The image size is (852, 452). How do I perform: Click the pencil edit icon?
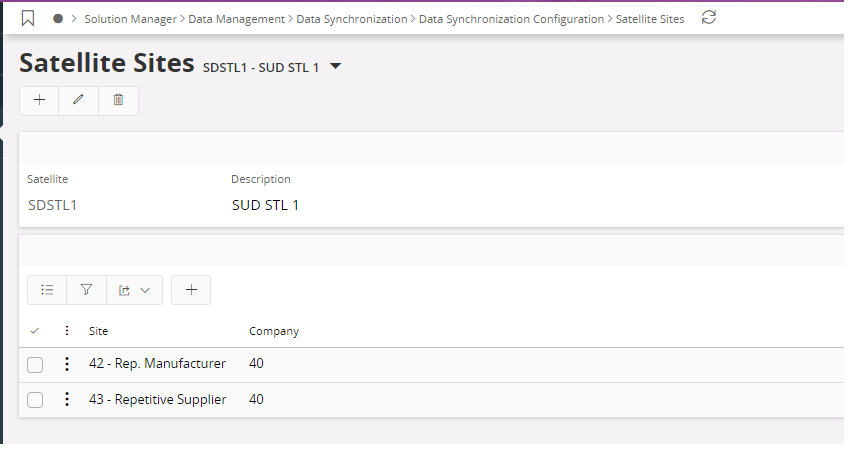tap(79, 100)
